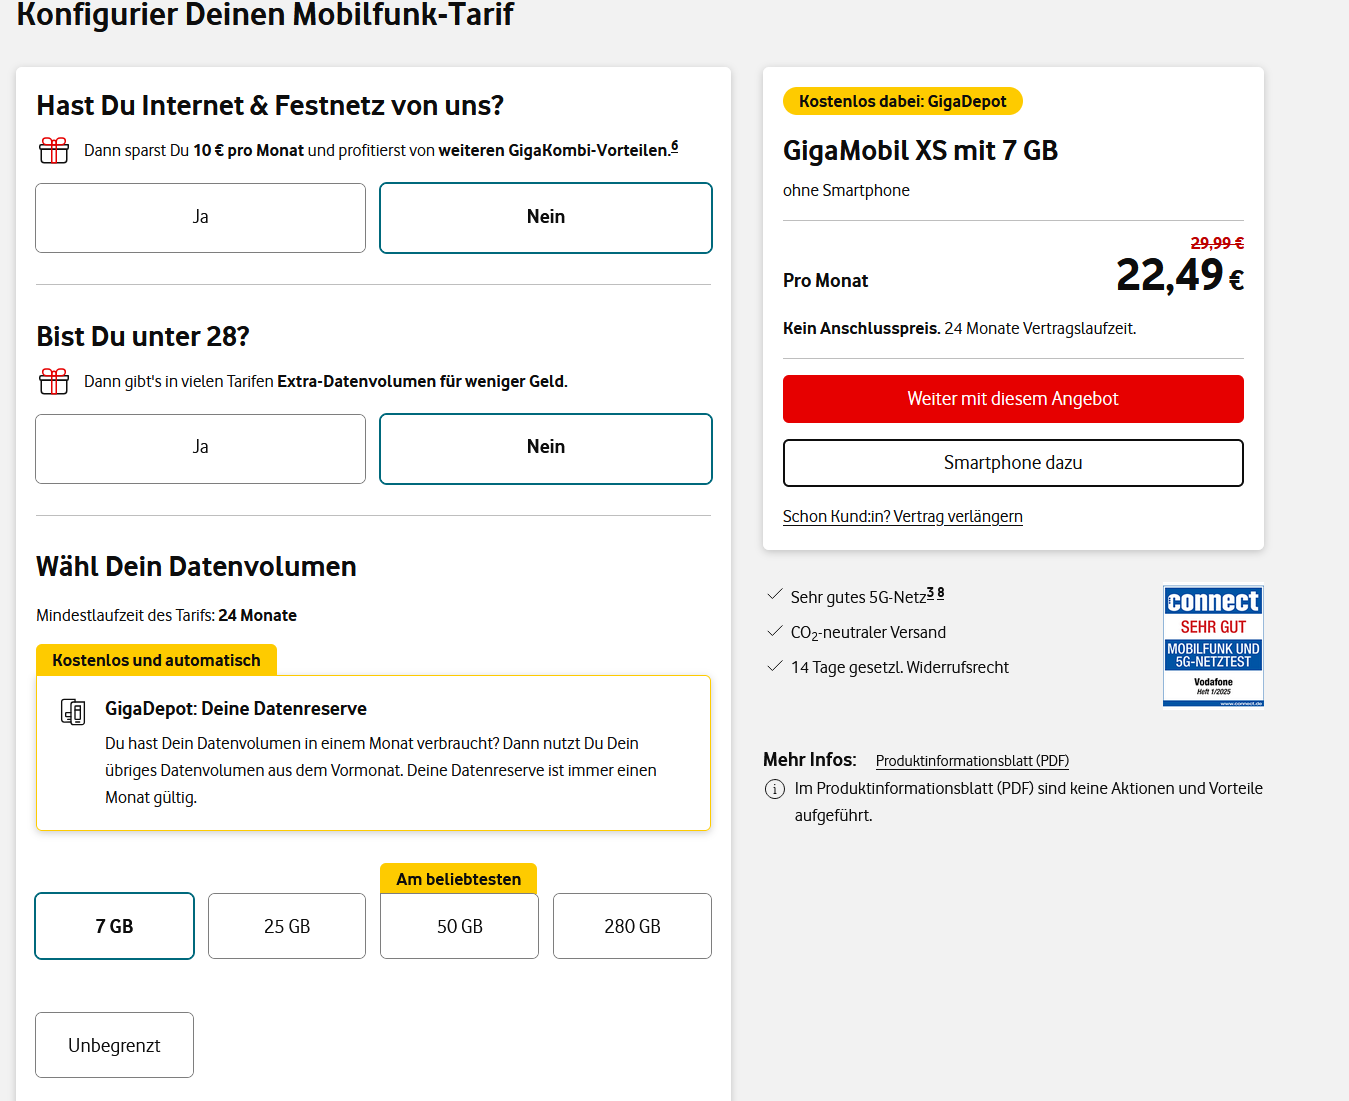This screenshot has height=1101, width=1349.
Task: Click the info icon next to Produktinformationsblatt note
Action: pos(775,789)
